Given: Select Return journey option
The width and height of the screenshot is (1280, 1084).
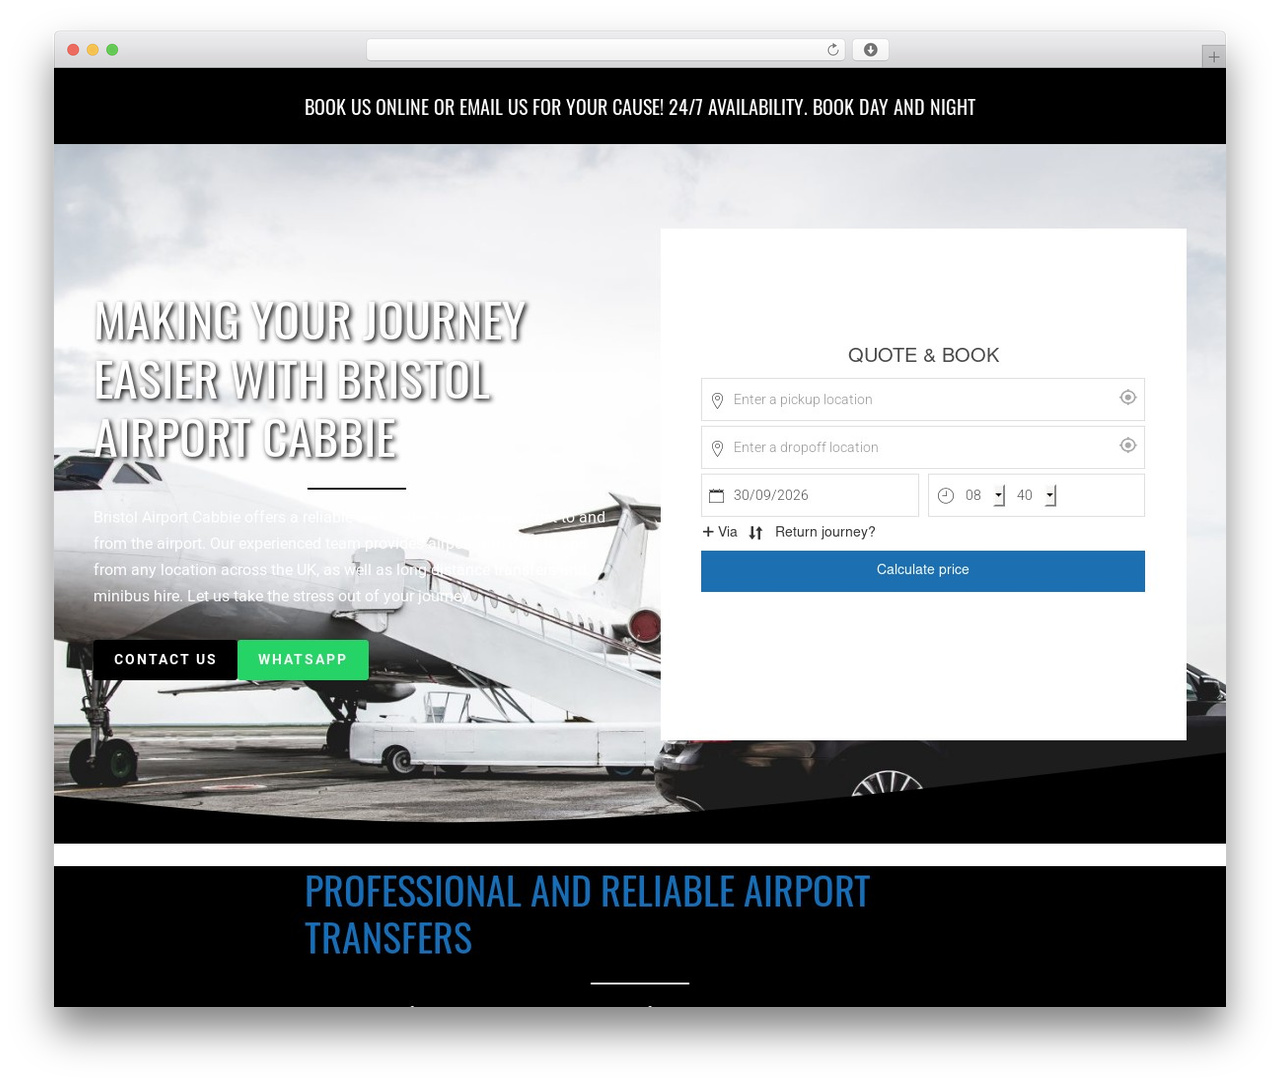Looking at the screenshot, I should [825, 532].
